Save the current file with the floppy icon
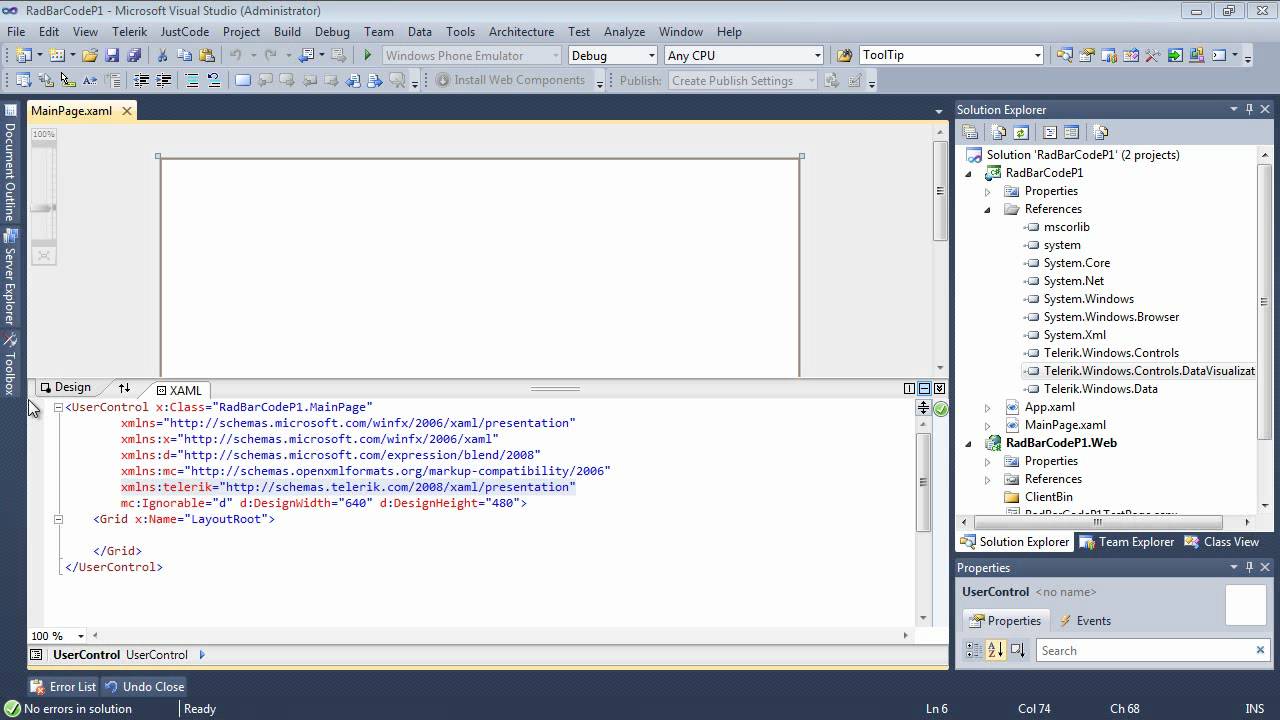 point(112,55)
